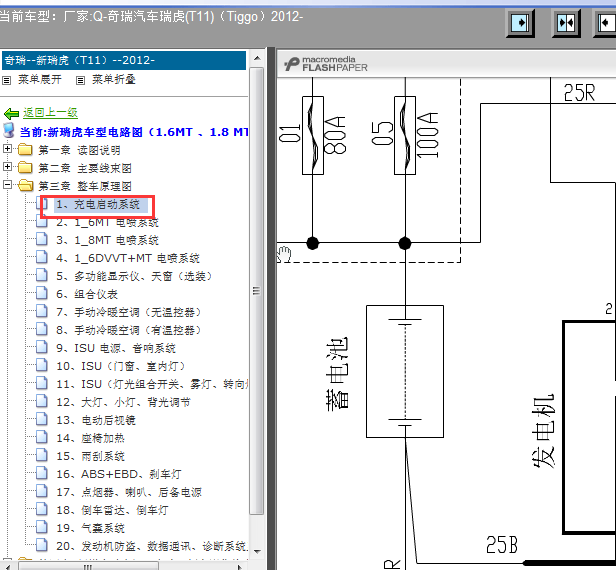Click the 01 80A fuse in diagram
Viewport: 616px width, 570px height.
pyautogui.click(x=313, y=135)
